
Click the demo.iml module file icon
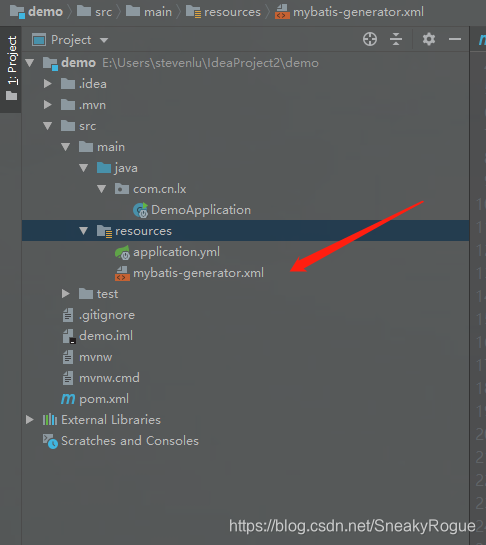pos(69,336)
